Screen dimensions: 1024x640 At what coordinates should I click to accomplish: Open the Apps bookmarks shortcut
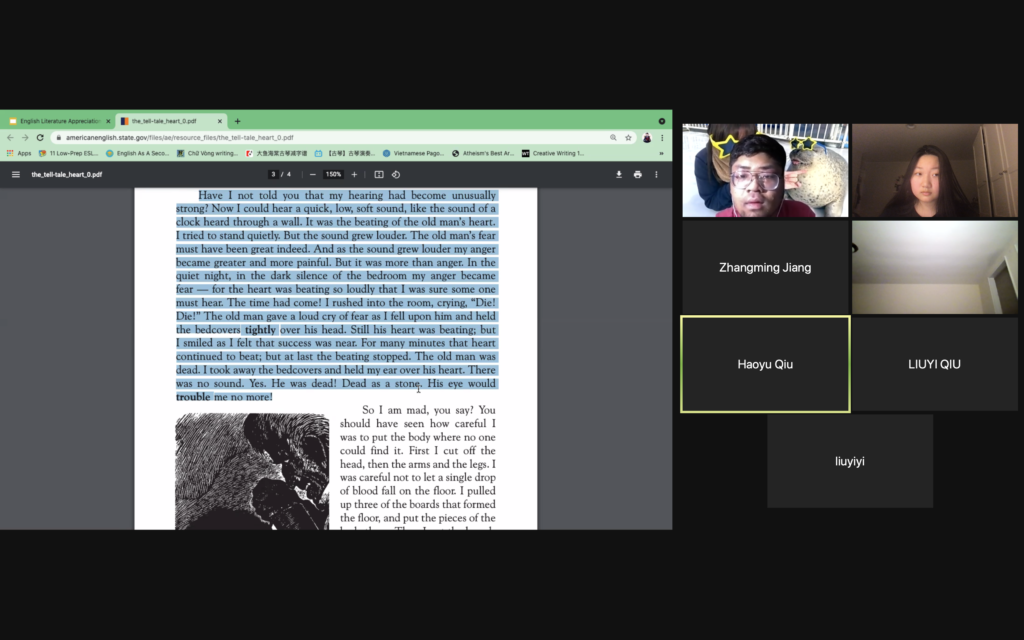pos(19,153)
